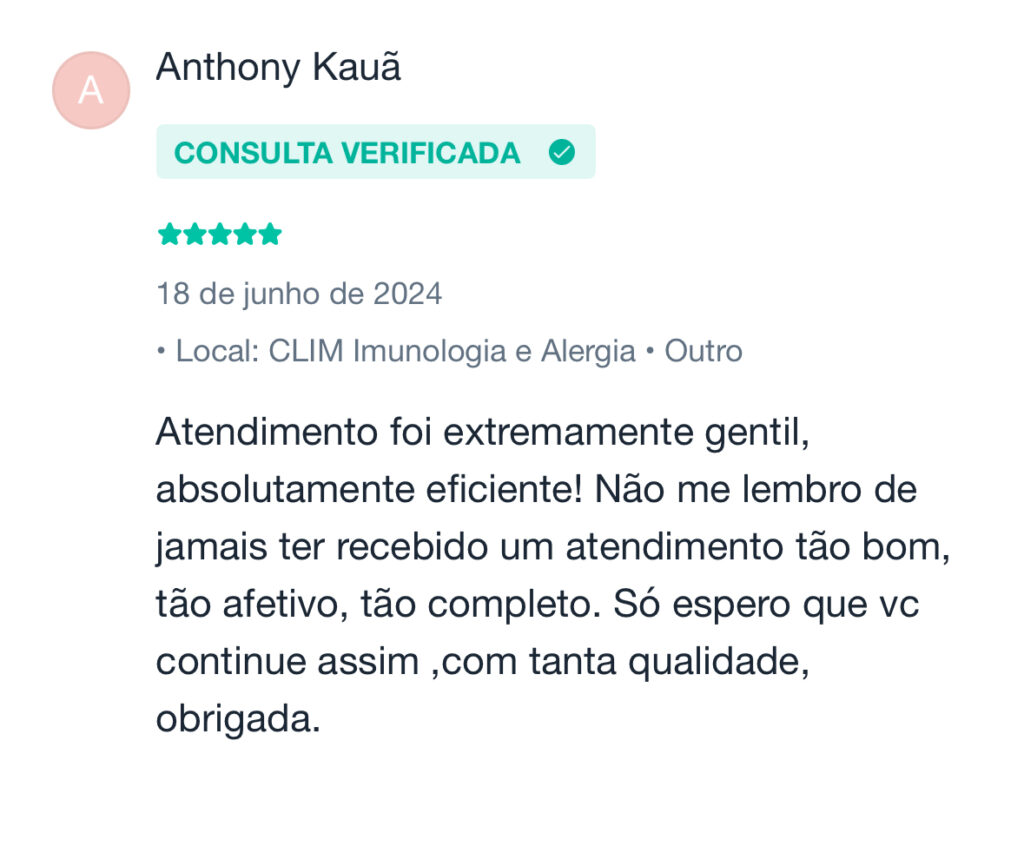Click the second green rating star
Image resolution: width=1024 pixels, height=853 pixels.
[x=195, y=234]
